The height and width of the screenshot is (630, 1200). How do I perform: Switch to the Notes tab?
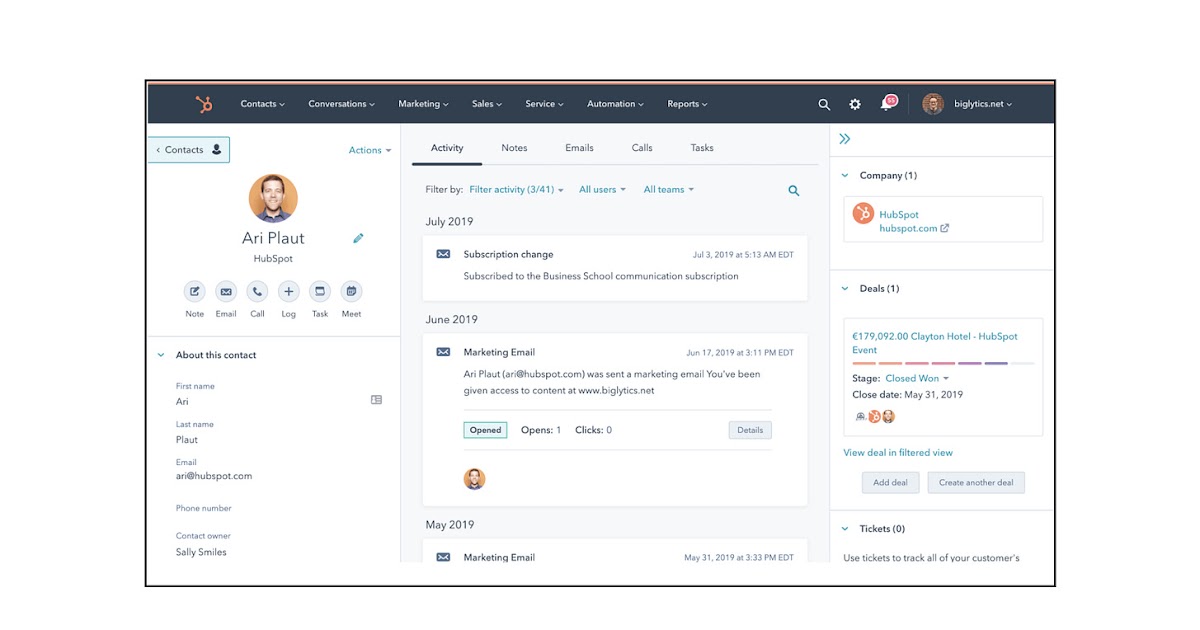pos(514,148)
